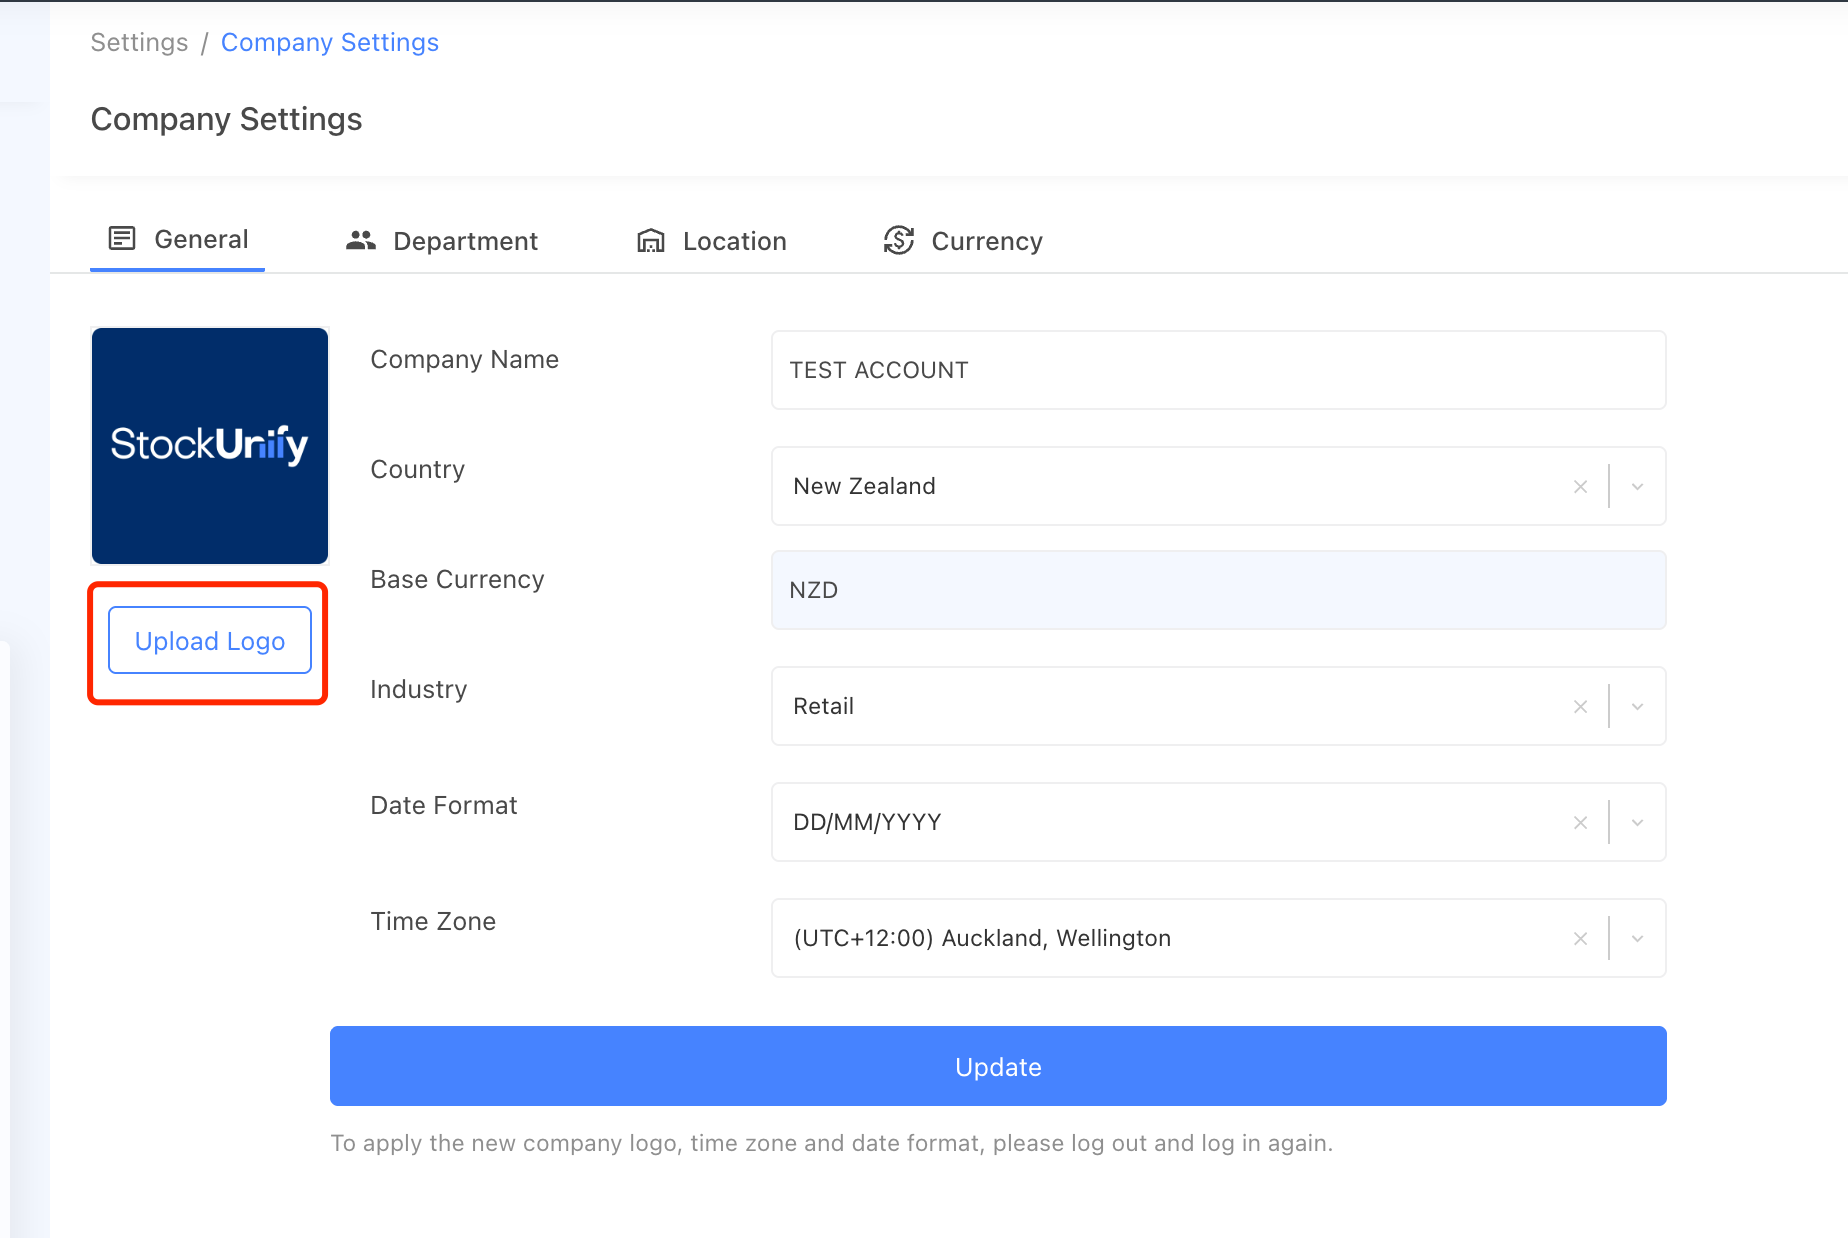Click the Company Name input field
Image resolution: width=1848 pixels, height=1238 pixels.
tap(1218, 370)
